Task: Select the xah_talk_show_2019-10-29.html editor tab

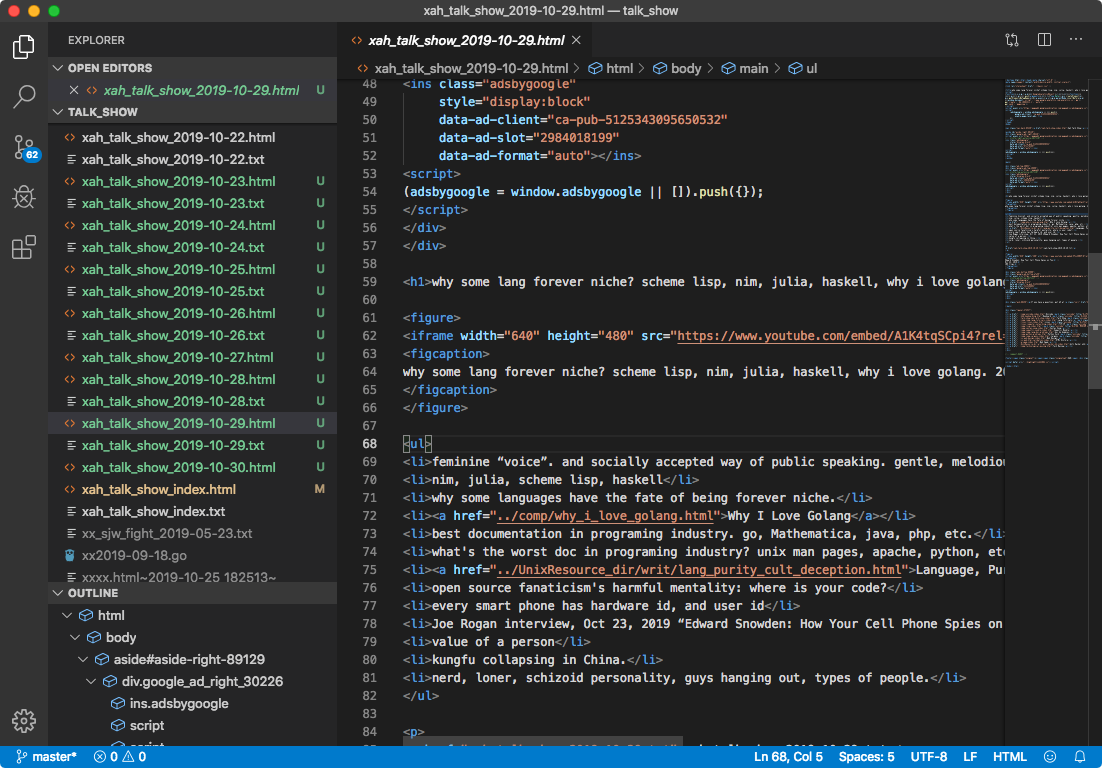Action: 466,40
